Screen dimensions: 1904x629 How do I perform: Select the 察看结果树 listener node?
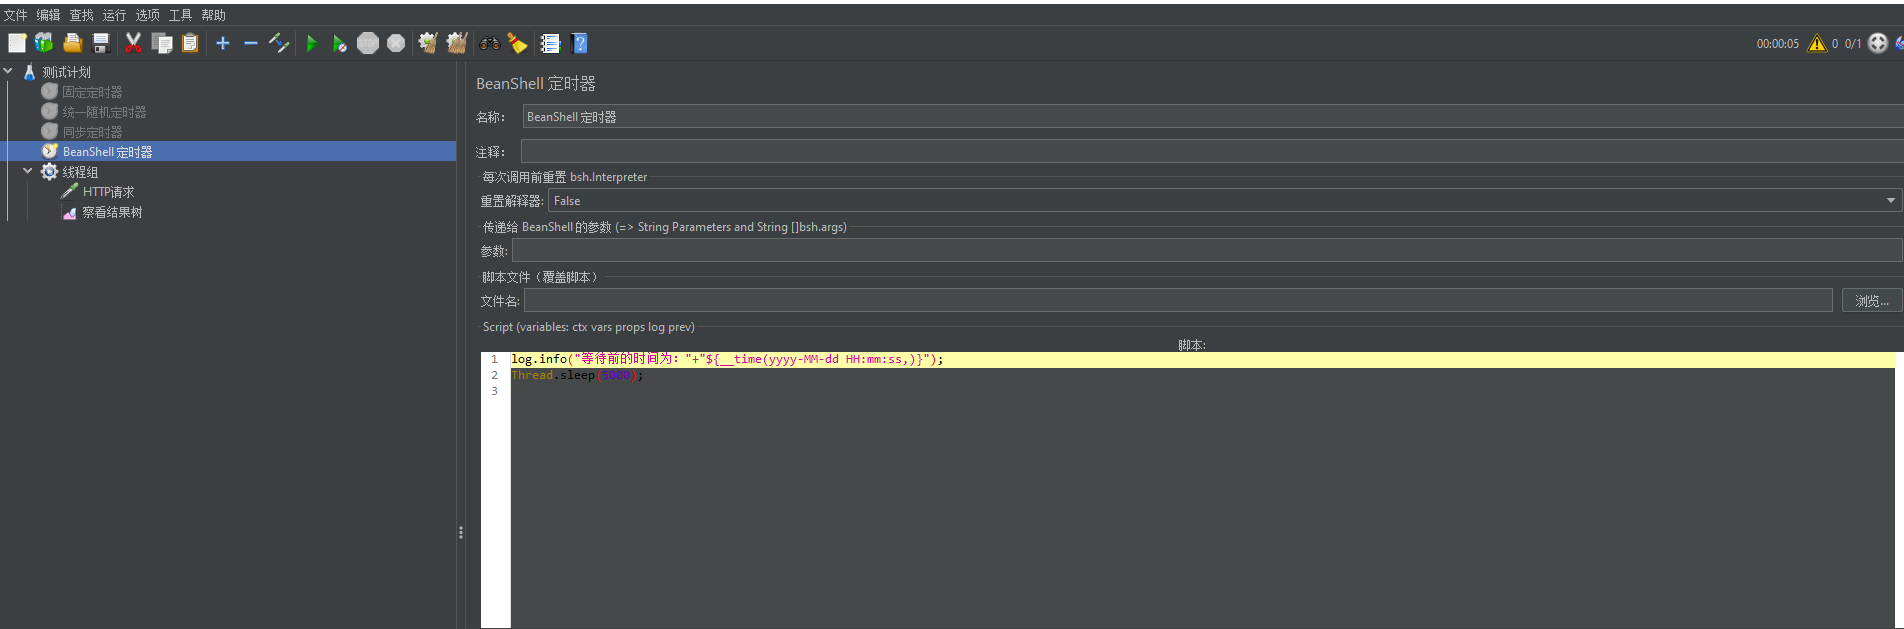(x=112, y=212)
